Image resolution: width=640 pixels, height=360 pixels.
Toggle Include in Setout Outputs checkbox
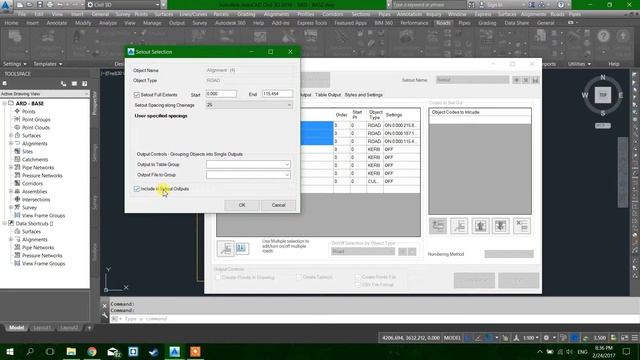(137, 189)
